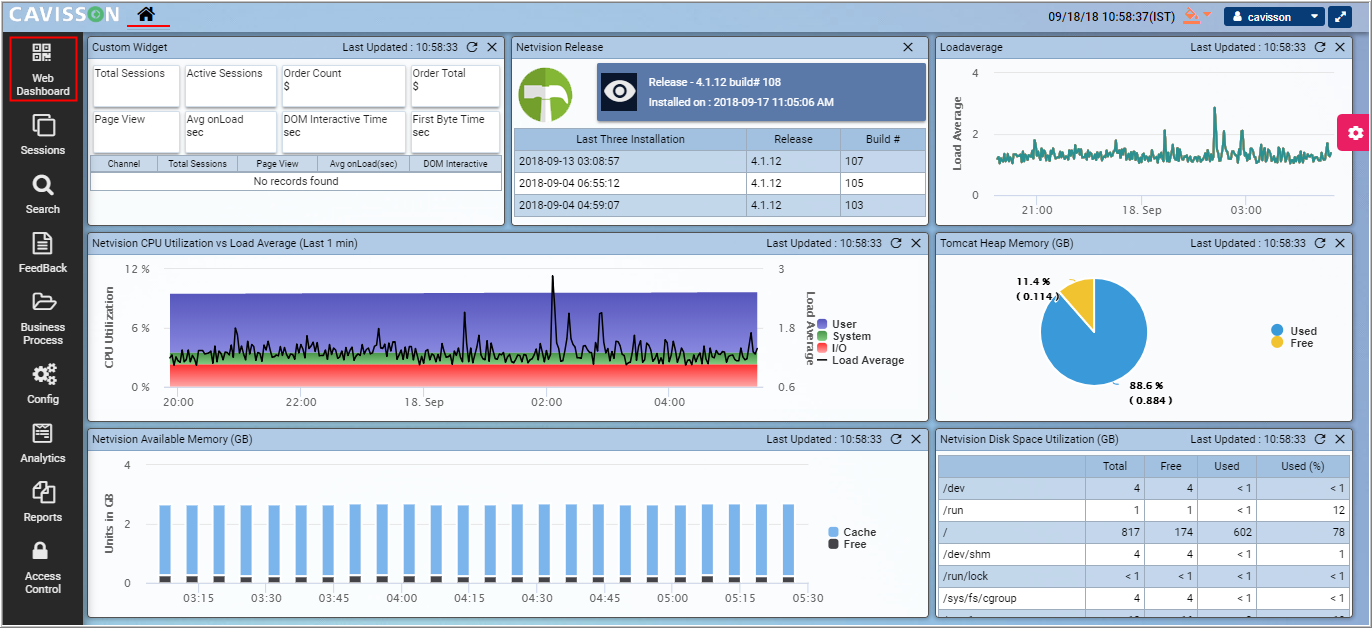This screenshot has width=1372, height=628.
Task: Open Sessions from the sidebar
Action: pyautogui.click(x=43, y=135)
